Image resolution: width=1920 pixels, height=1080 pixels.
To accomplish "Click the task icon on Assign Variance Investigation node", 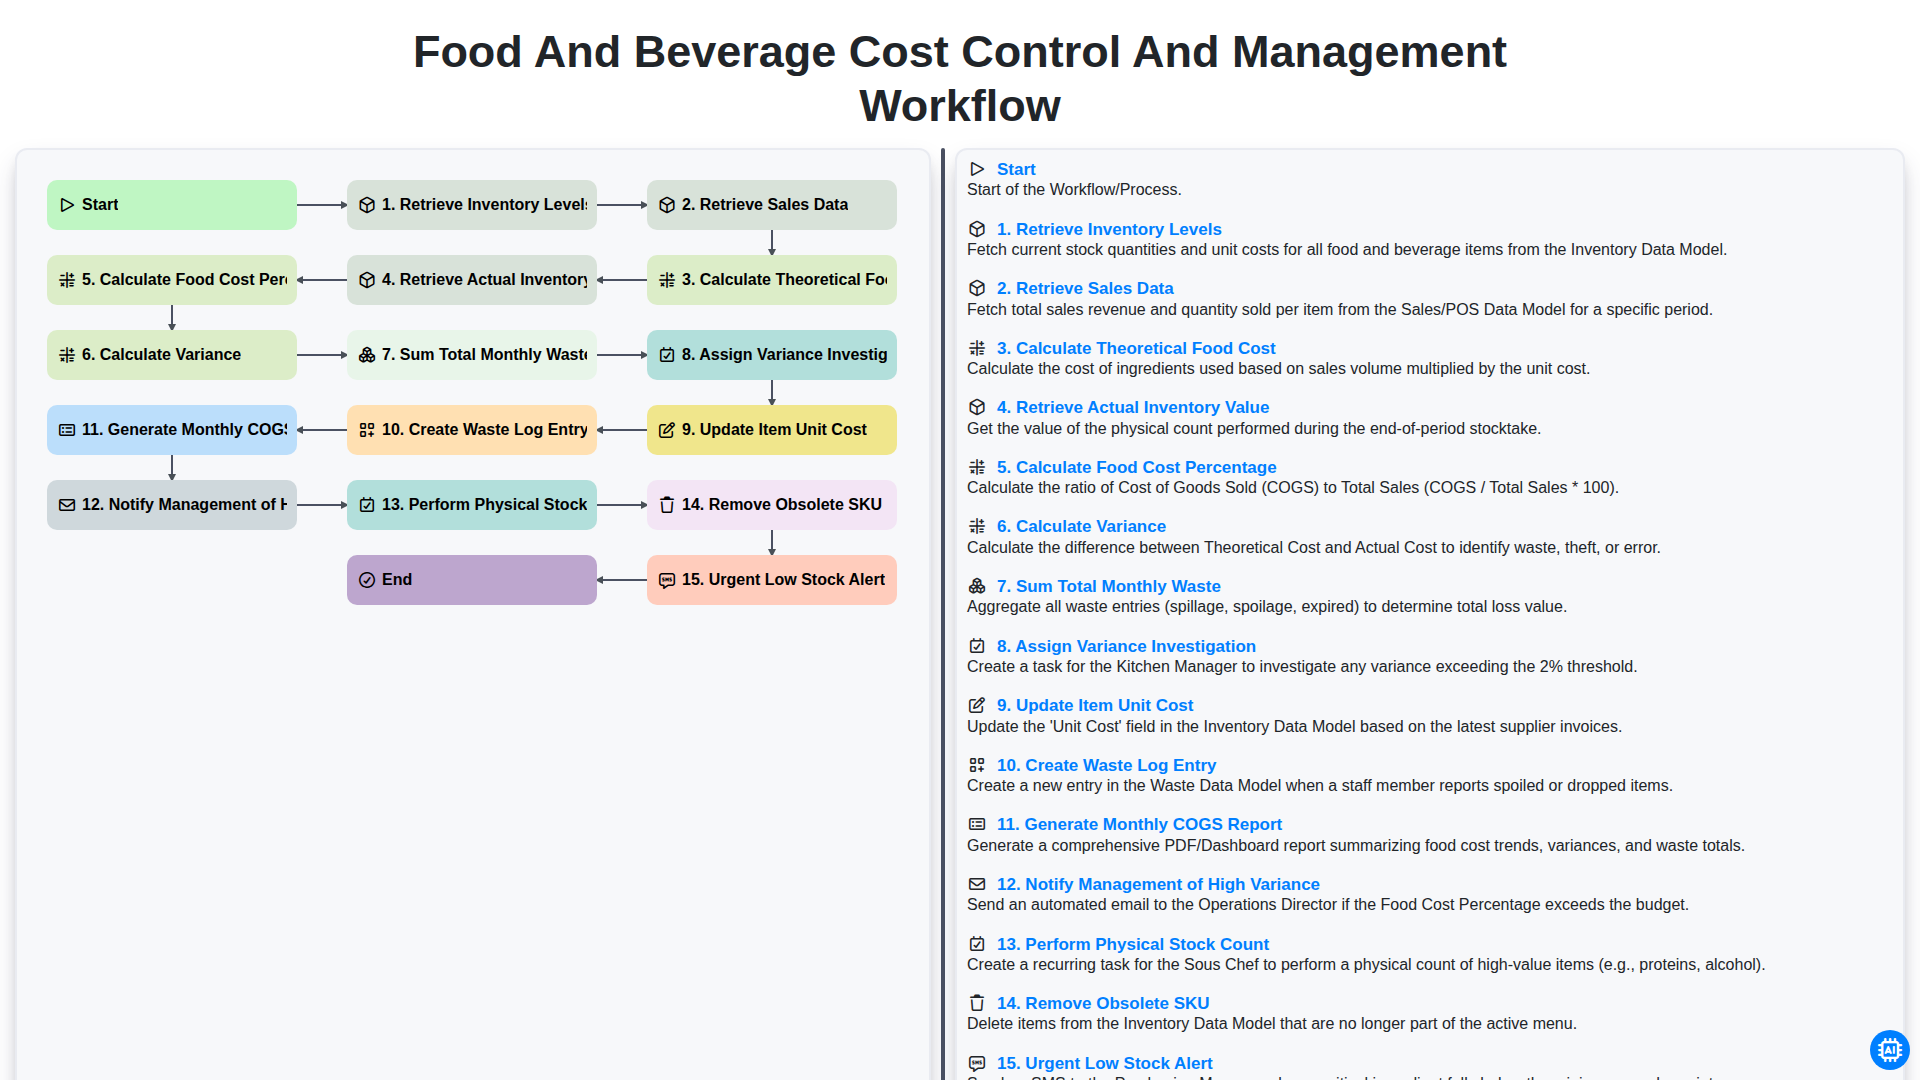I will click(667, 355).
